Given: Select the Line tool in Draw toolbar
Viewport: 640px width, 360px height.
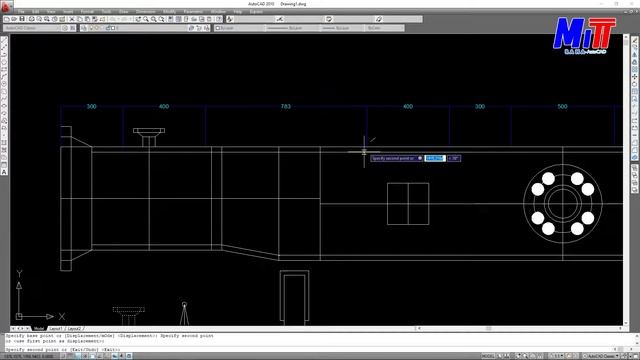Looking at the screenshot, I should tap(4, 40).
